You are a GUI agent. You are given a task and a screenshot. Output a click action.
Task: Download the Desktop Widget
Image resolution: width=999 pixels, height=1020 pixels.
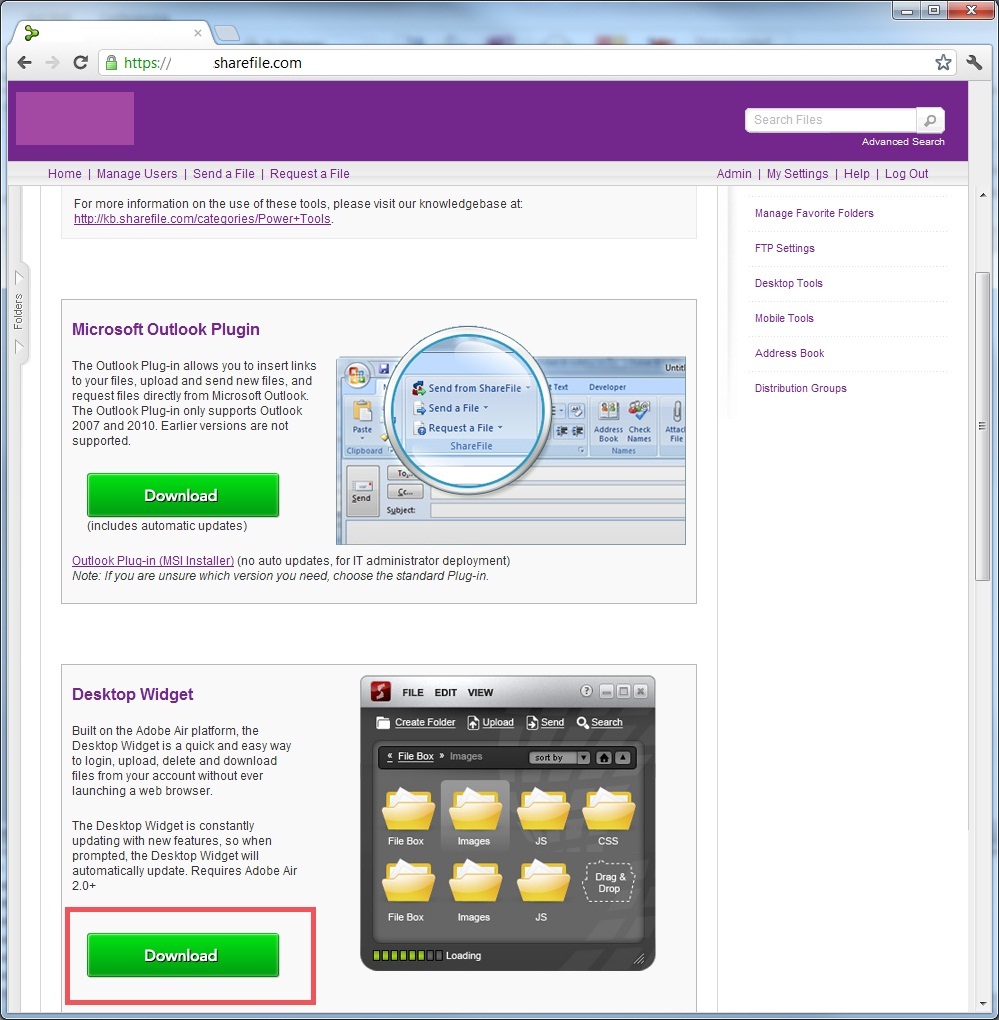pos(183,955)
